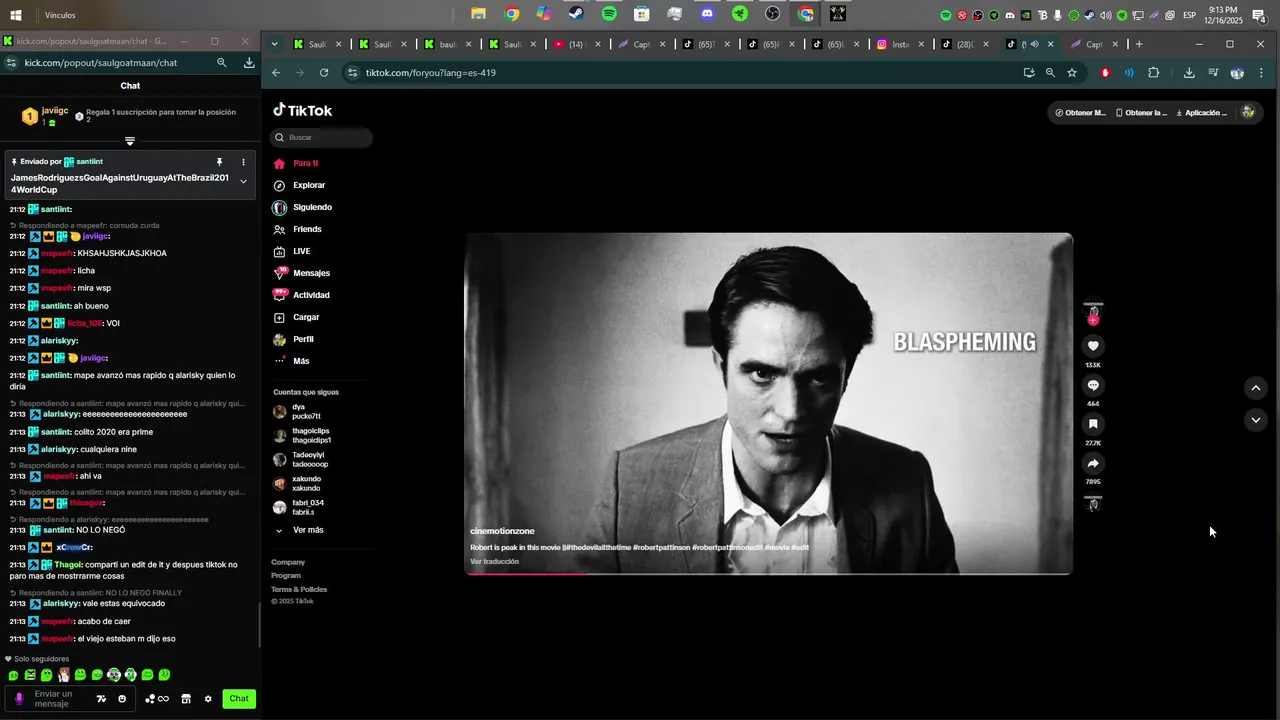This screenshot has height=720, width=1280.
Task: Open Chrome three-dot menu in TikTok window
Action: (x=1261, y=73)
